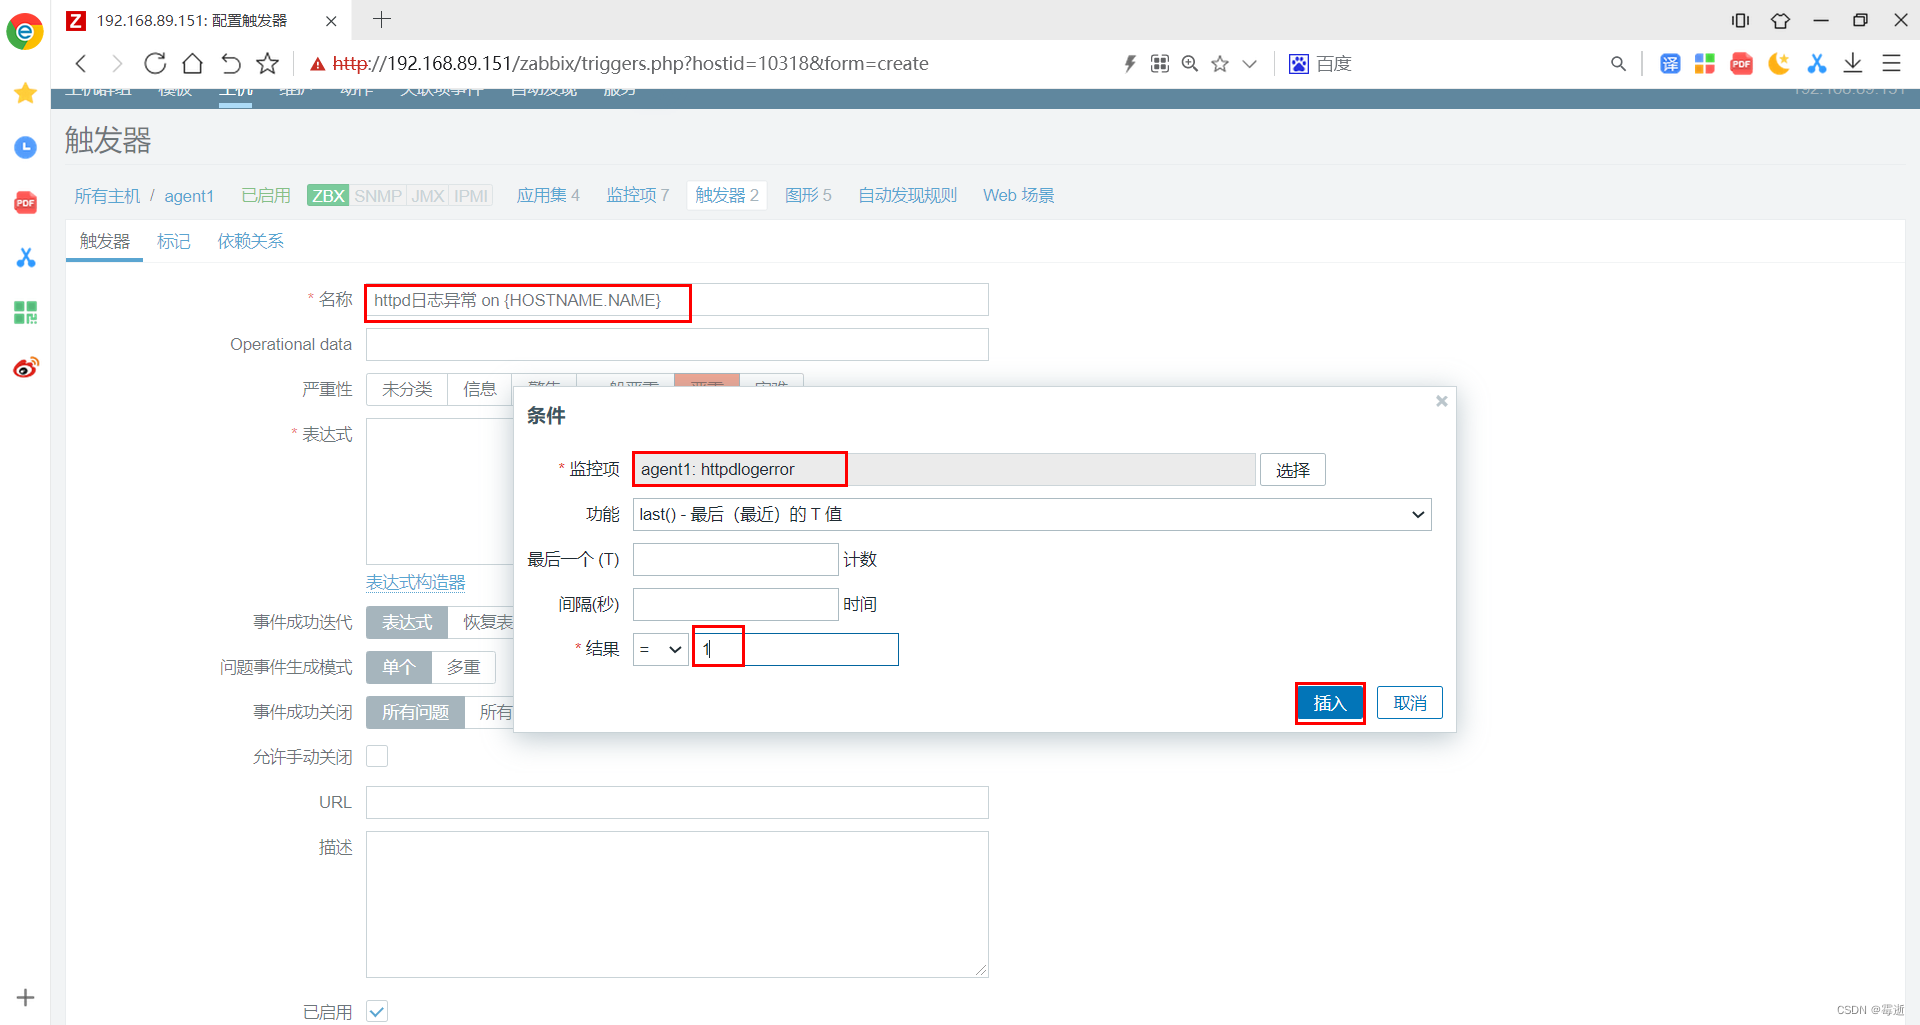Open the sidebar green grid apps icon
The image size is (1920, 1025).
point(26,313)
